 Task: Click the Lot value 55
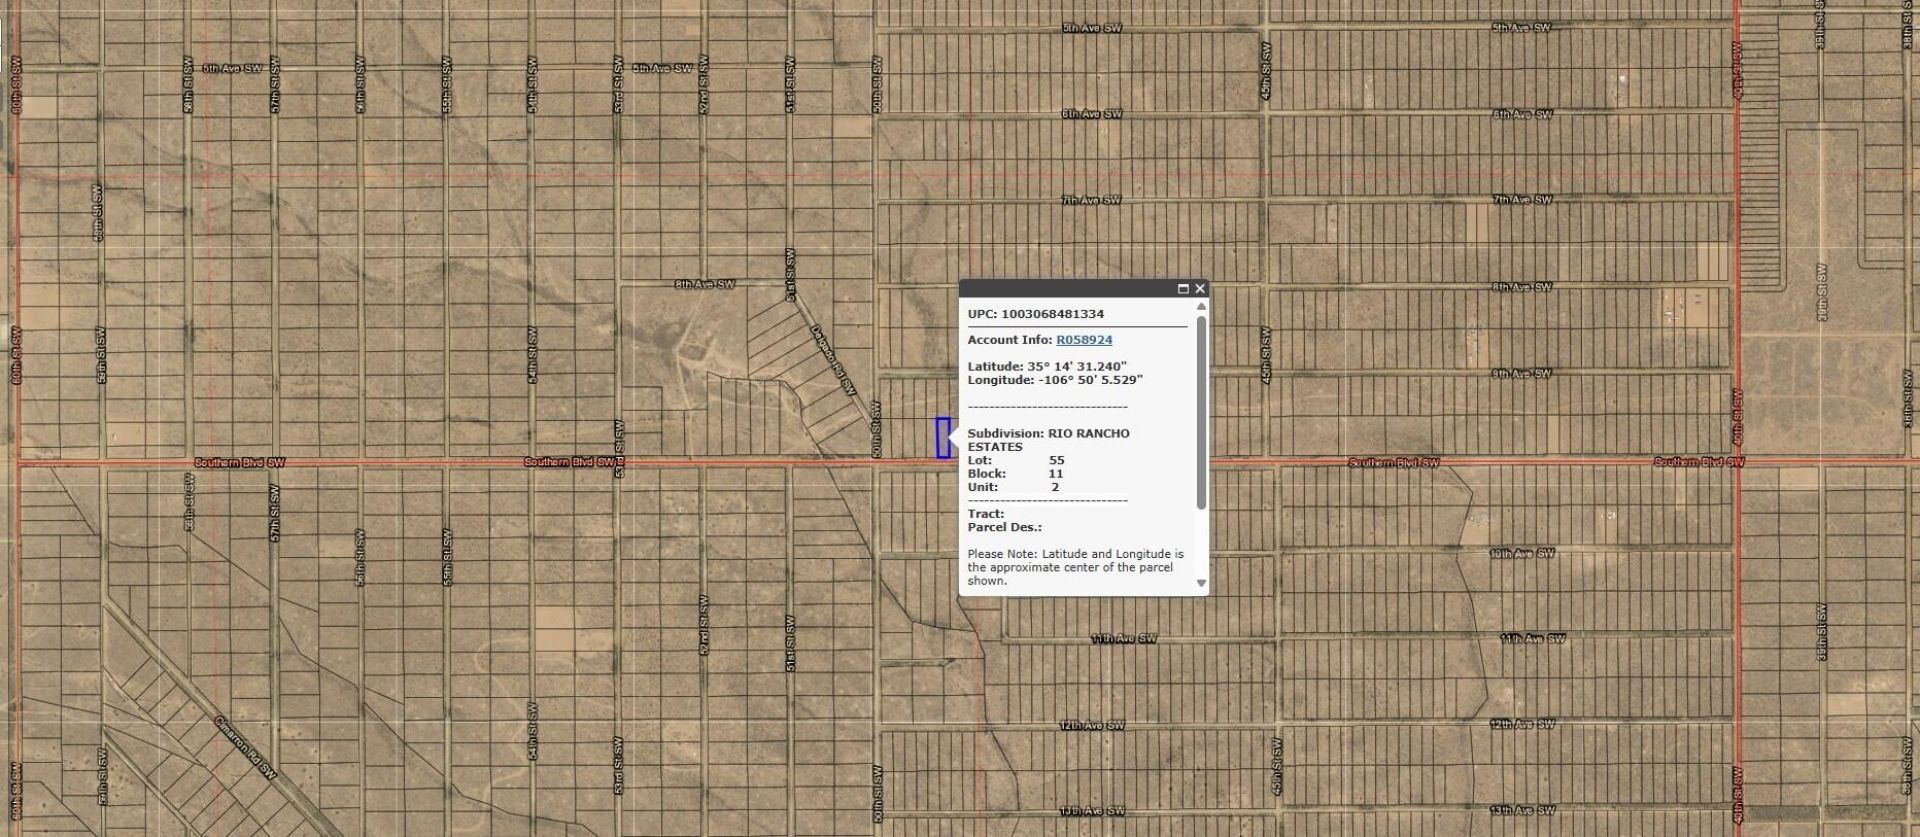(1057, 461)
